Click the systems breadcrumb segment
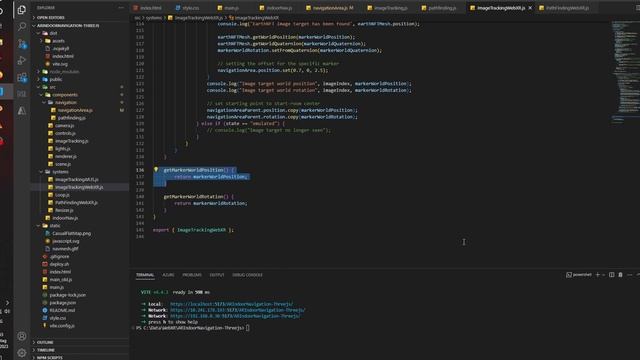Viewport: 640px width, 360px height. coord(154,18)
